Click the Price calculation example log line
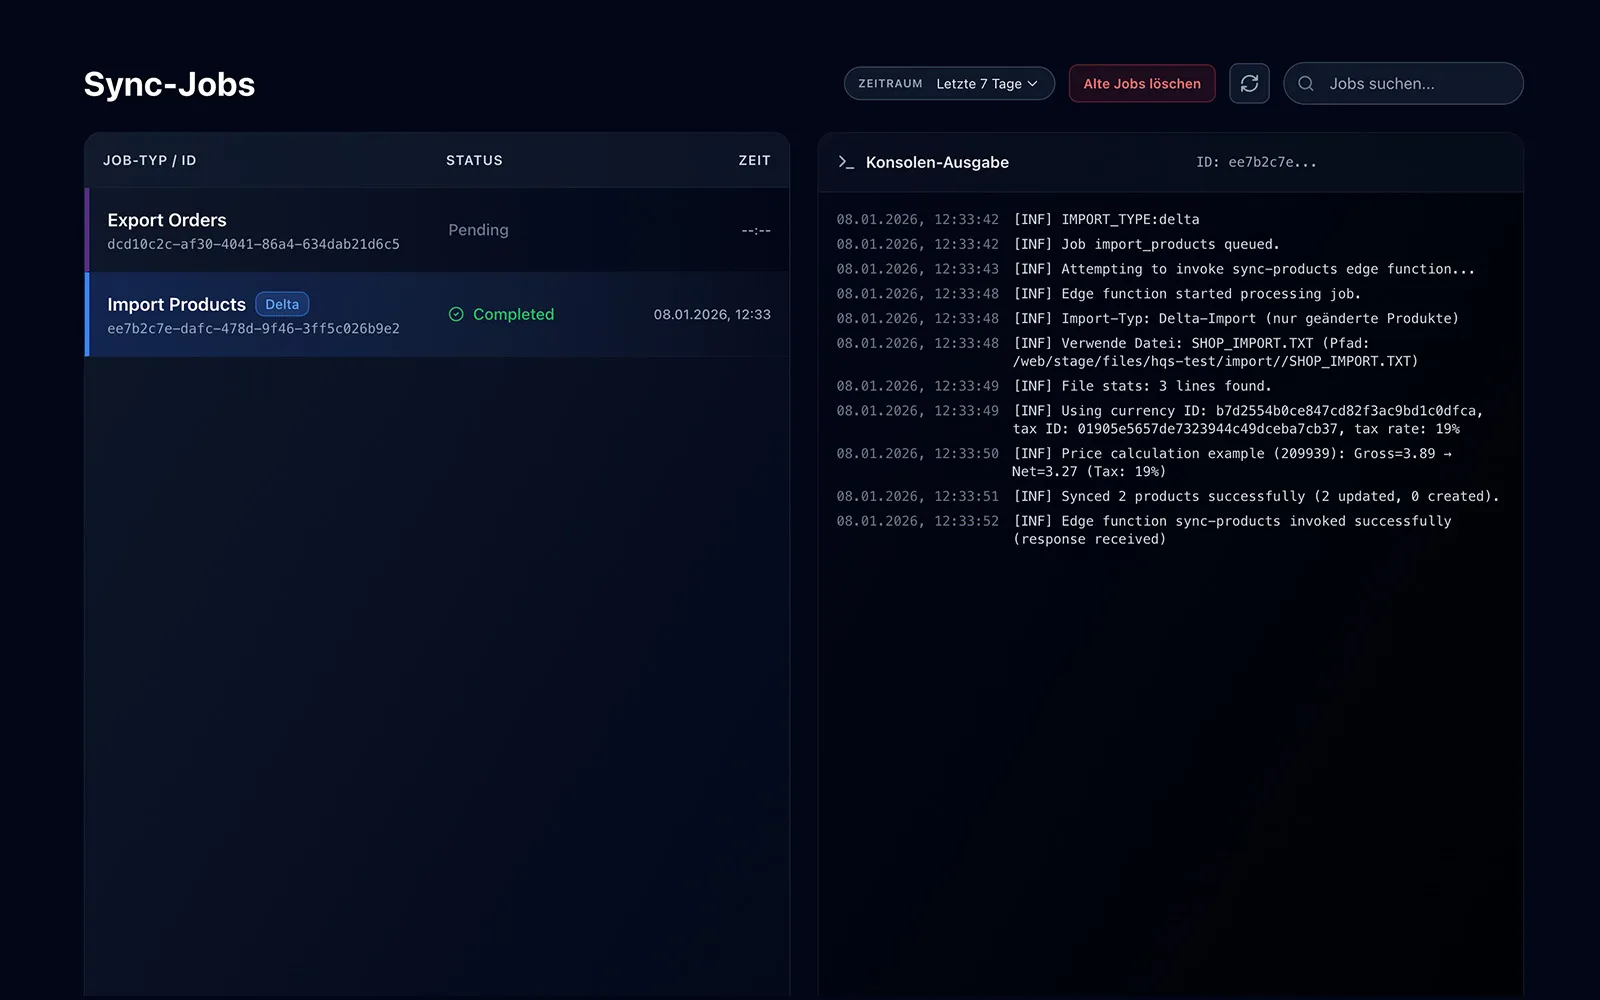Viewport: 1600px width, 1000px height. click(1232, 462)
